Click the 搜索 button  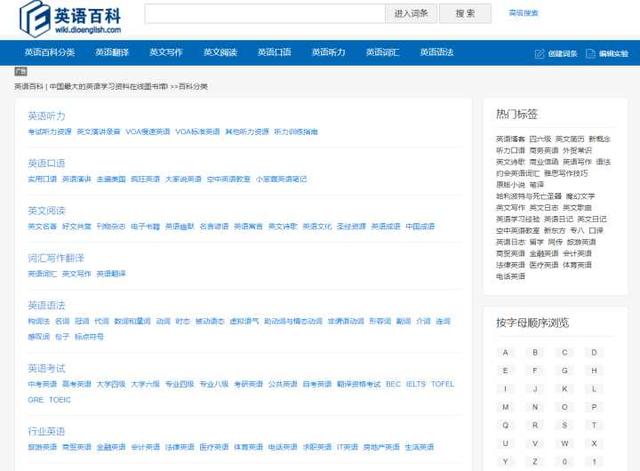coord(465,13)
